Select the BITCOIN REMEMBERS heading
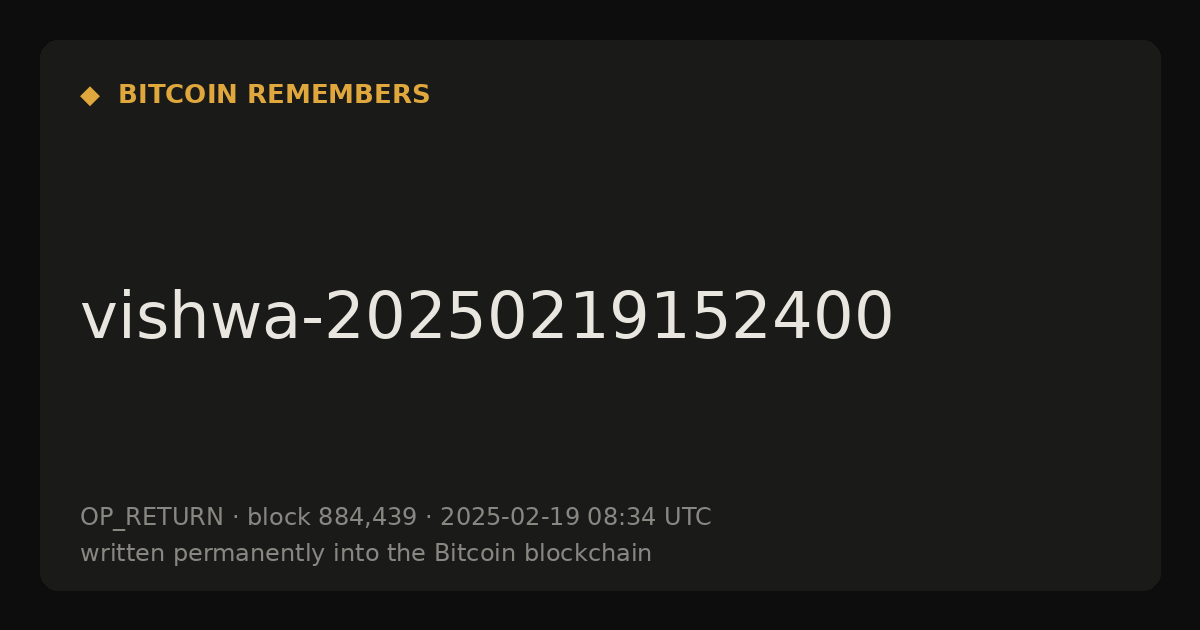 click(x=274, y=95)
